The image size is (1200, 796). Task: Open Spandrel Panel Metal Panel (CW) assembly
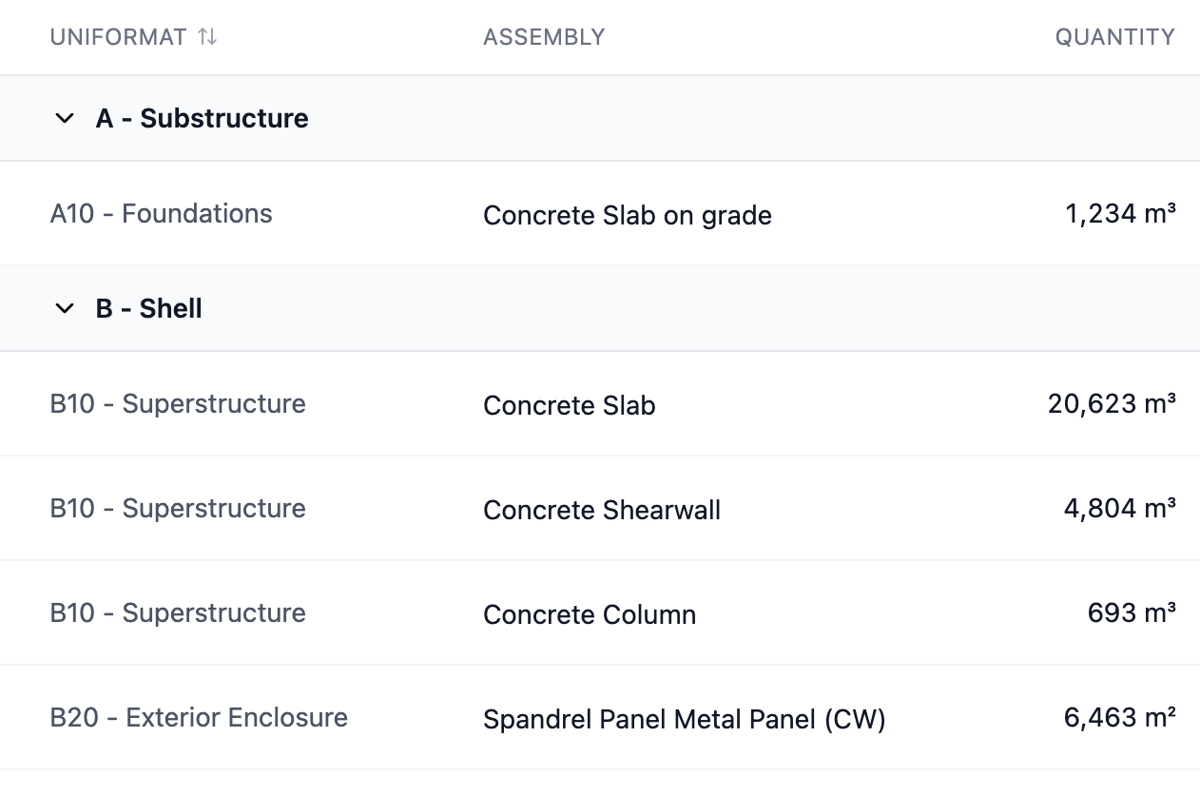[x=684, y=719]
